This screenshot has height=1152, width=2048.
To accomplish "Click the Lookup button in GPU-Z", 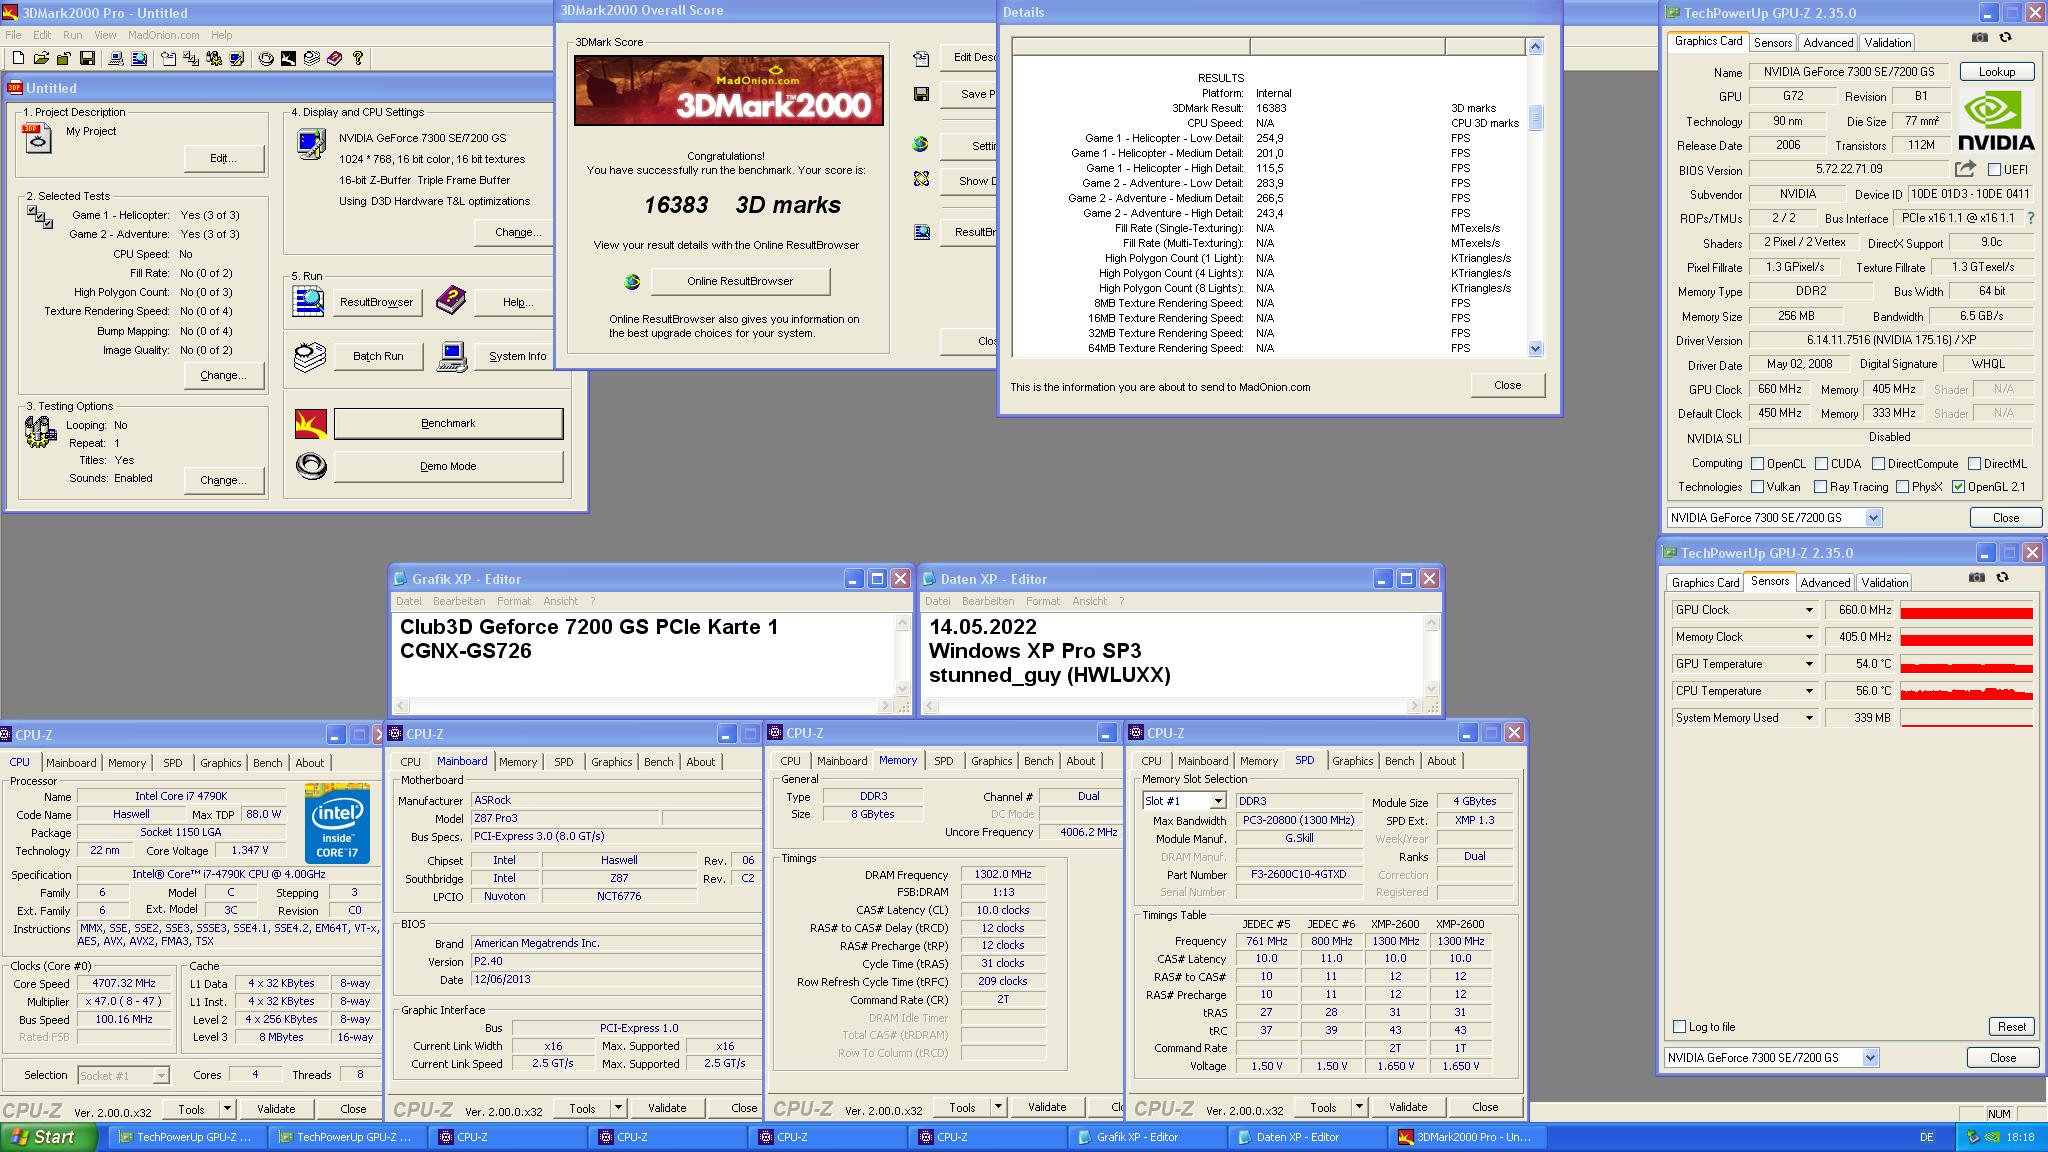I will [x=1996, y=72].
